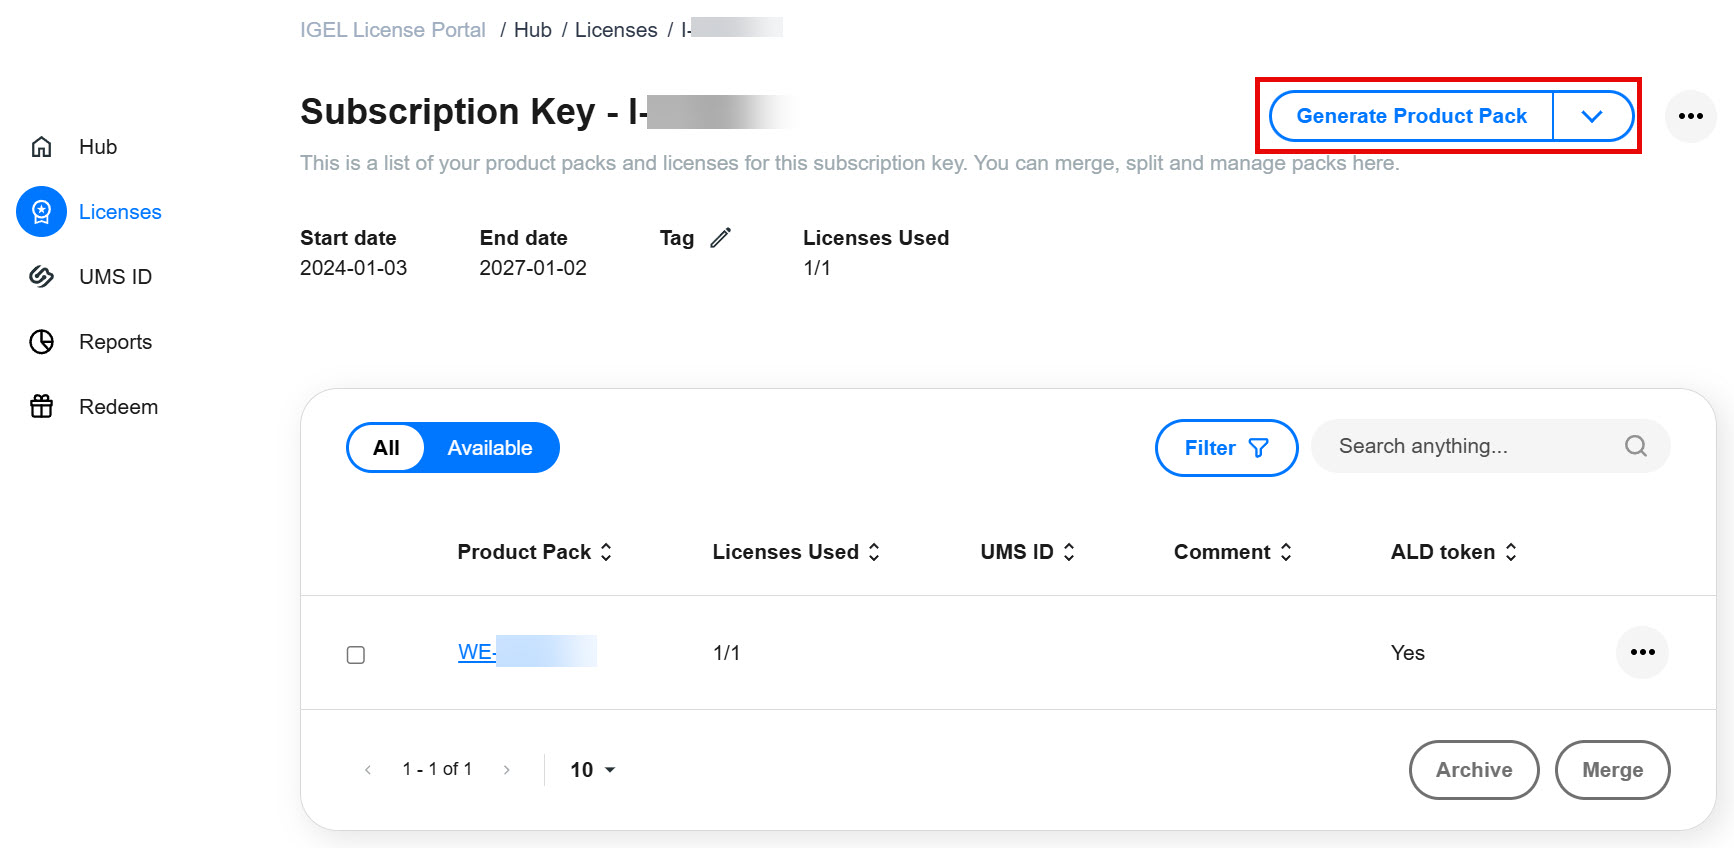Expand the Generate Product Pack dropdown arrow
The height and width of the screenshot is (848, 1734).
[x=1592, y=116]
